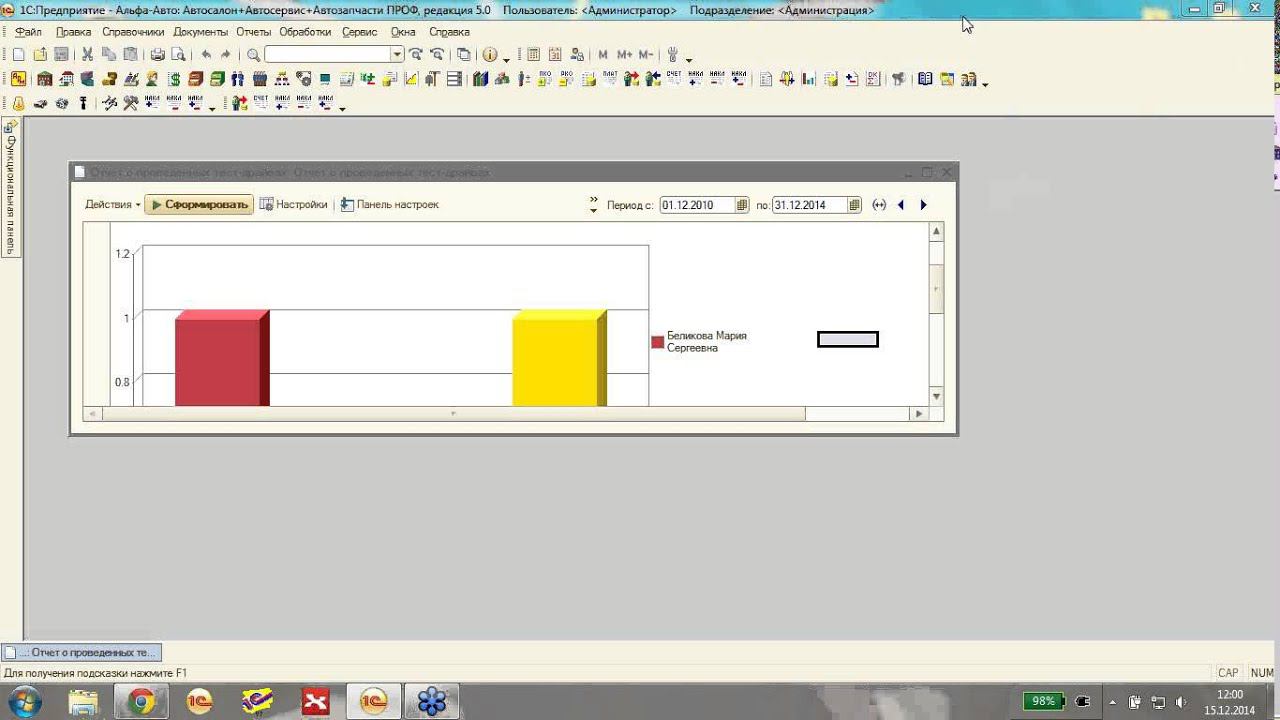Go to next period with right arrow
Image resolution: width=1280 pixels, height=720 pixels.
[x=923, y=205]
